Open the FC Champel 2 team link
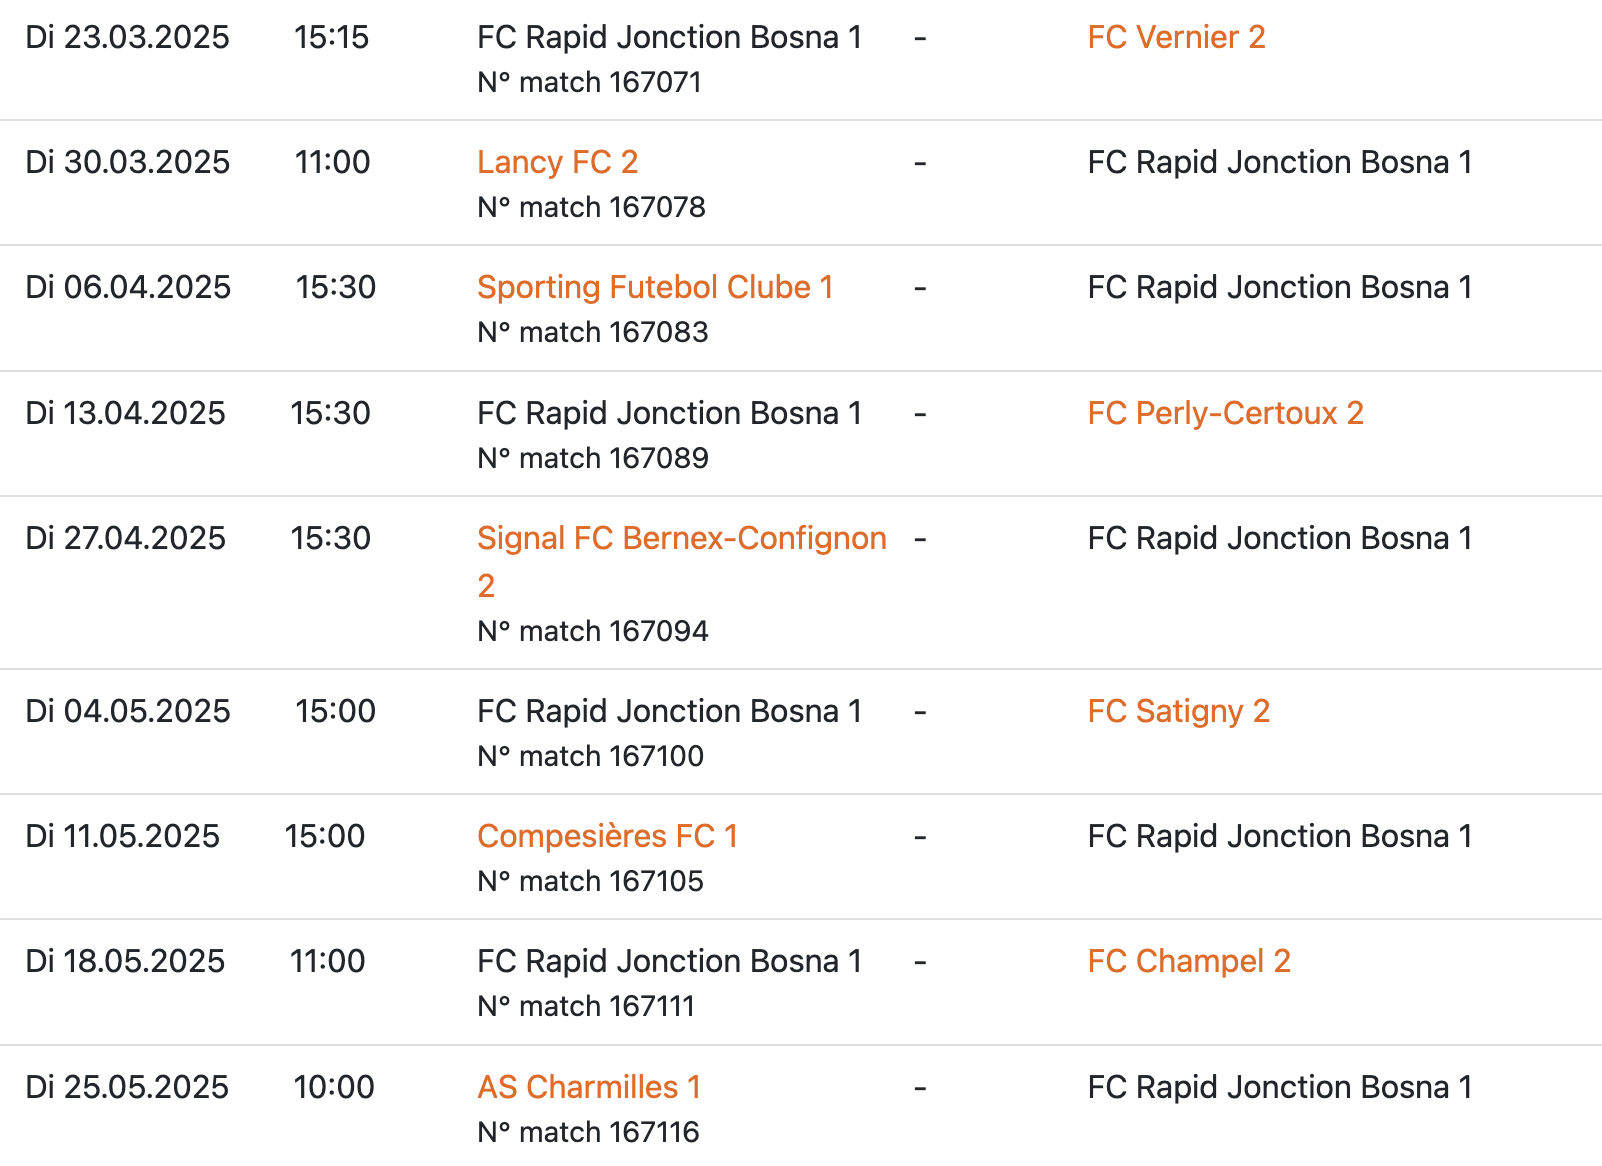Screen dimensions: 1602x1166 pos(1188,961)
